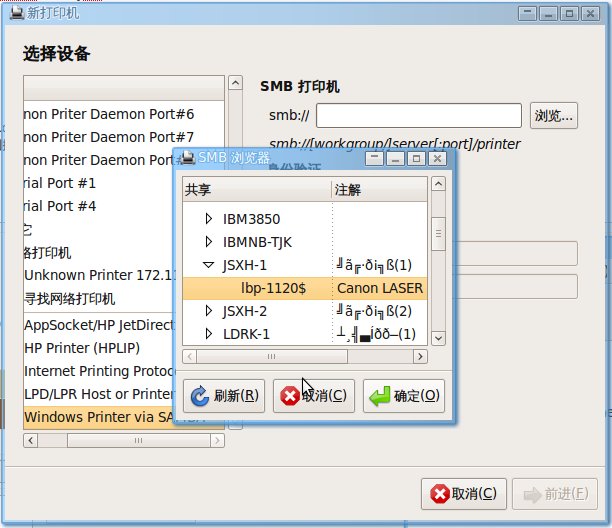Click the IBMNB-TJK host name
The width and height of the screenshot is (612, 528).
[257, 242]
